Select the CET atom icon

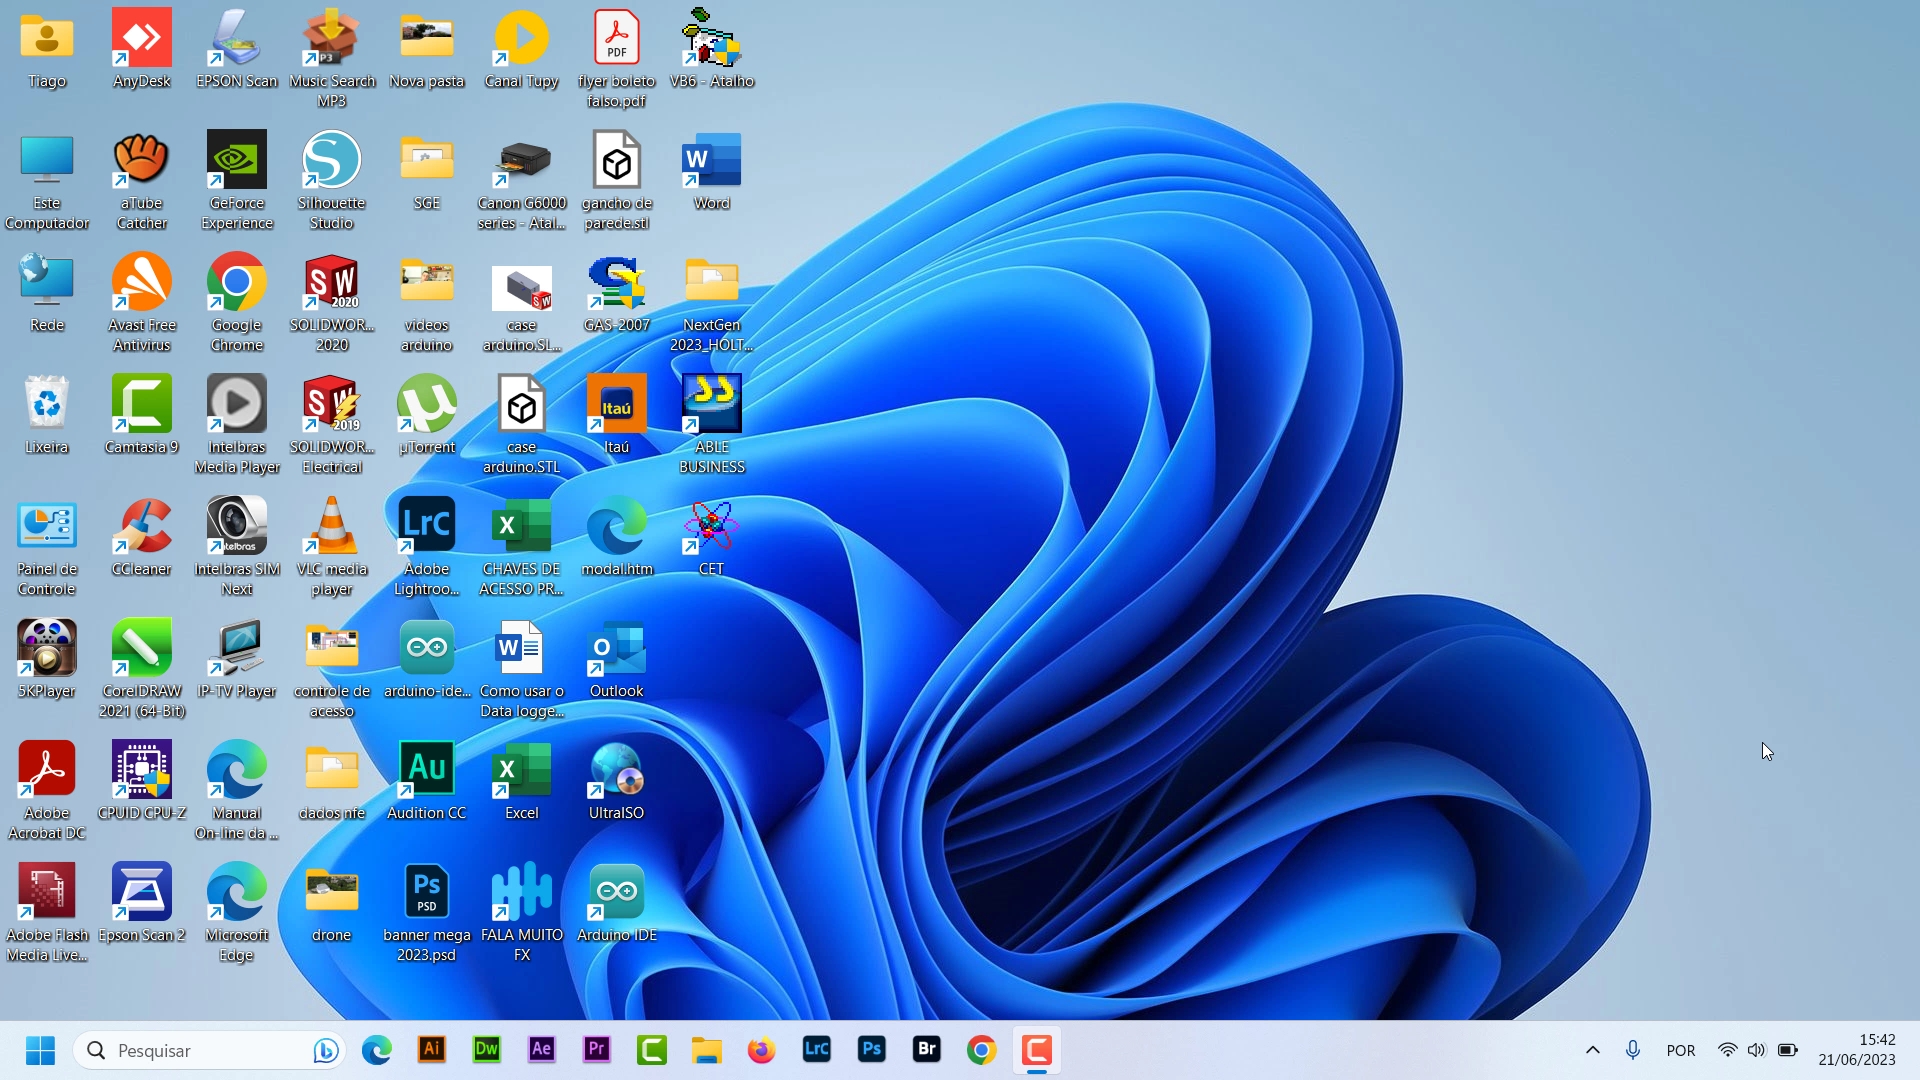coord(711,538)
